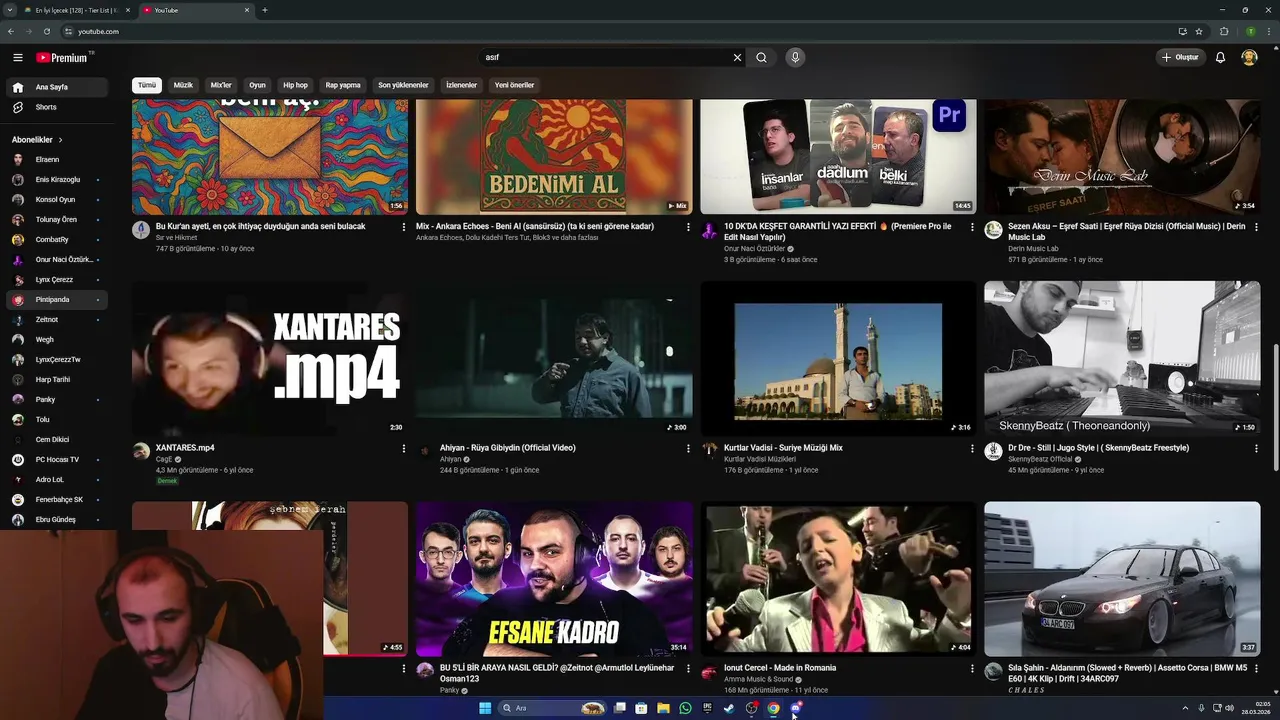Open options menu for Bu Kur'an ayeti video
The width and height of the screenshot is (1280, 720).
point(404,227)
